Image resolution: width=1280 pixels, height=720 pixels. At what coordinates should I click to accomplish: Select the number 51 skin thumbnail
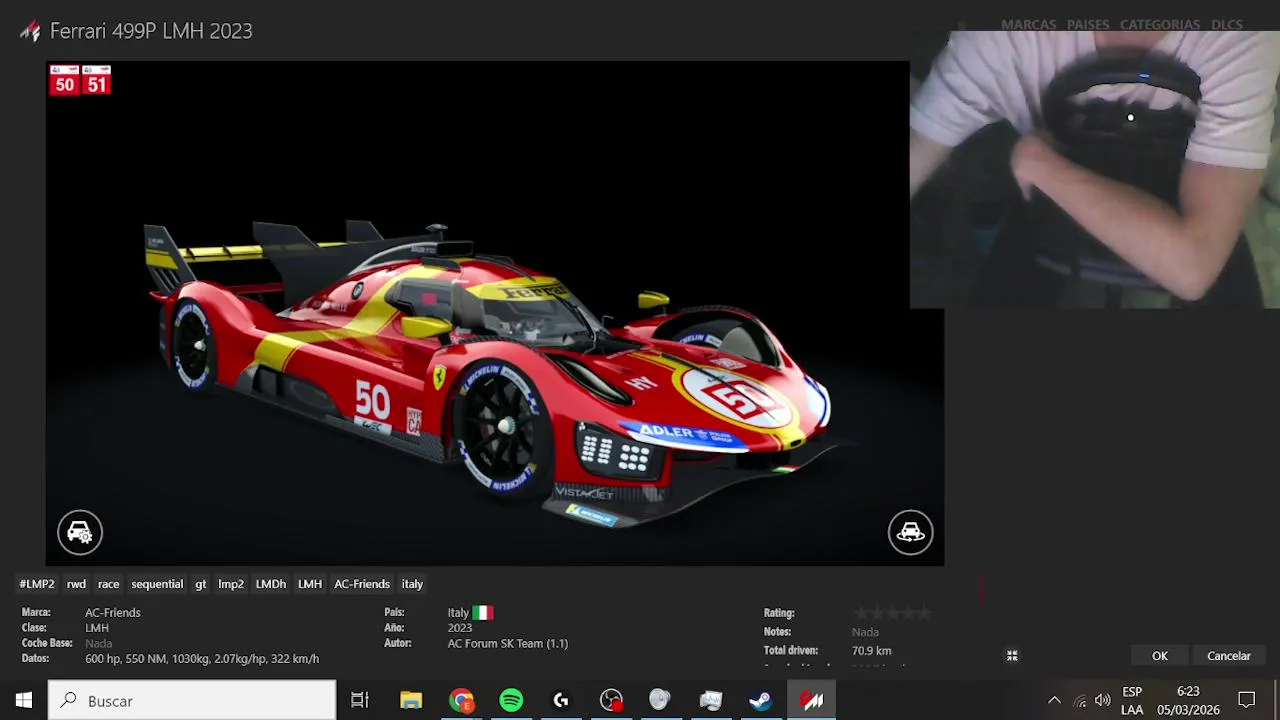point(96,81)
